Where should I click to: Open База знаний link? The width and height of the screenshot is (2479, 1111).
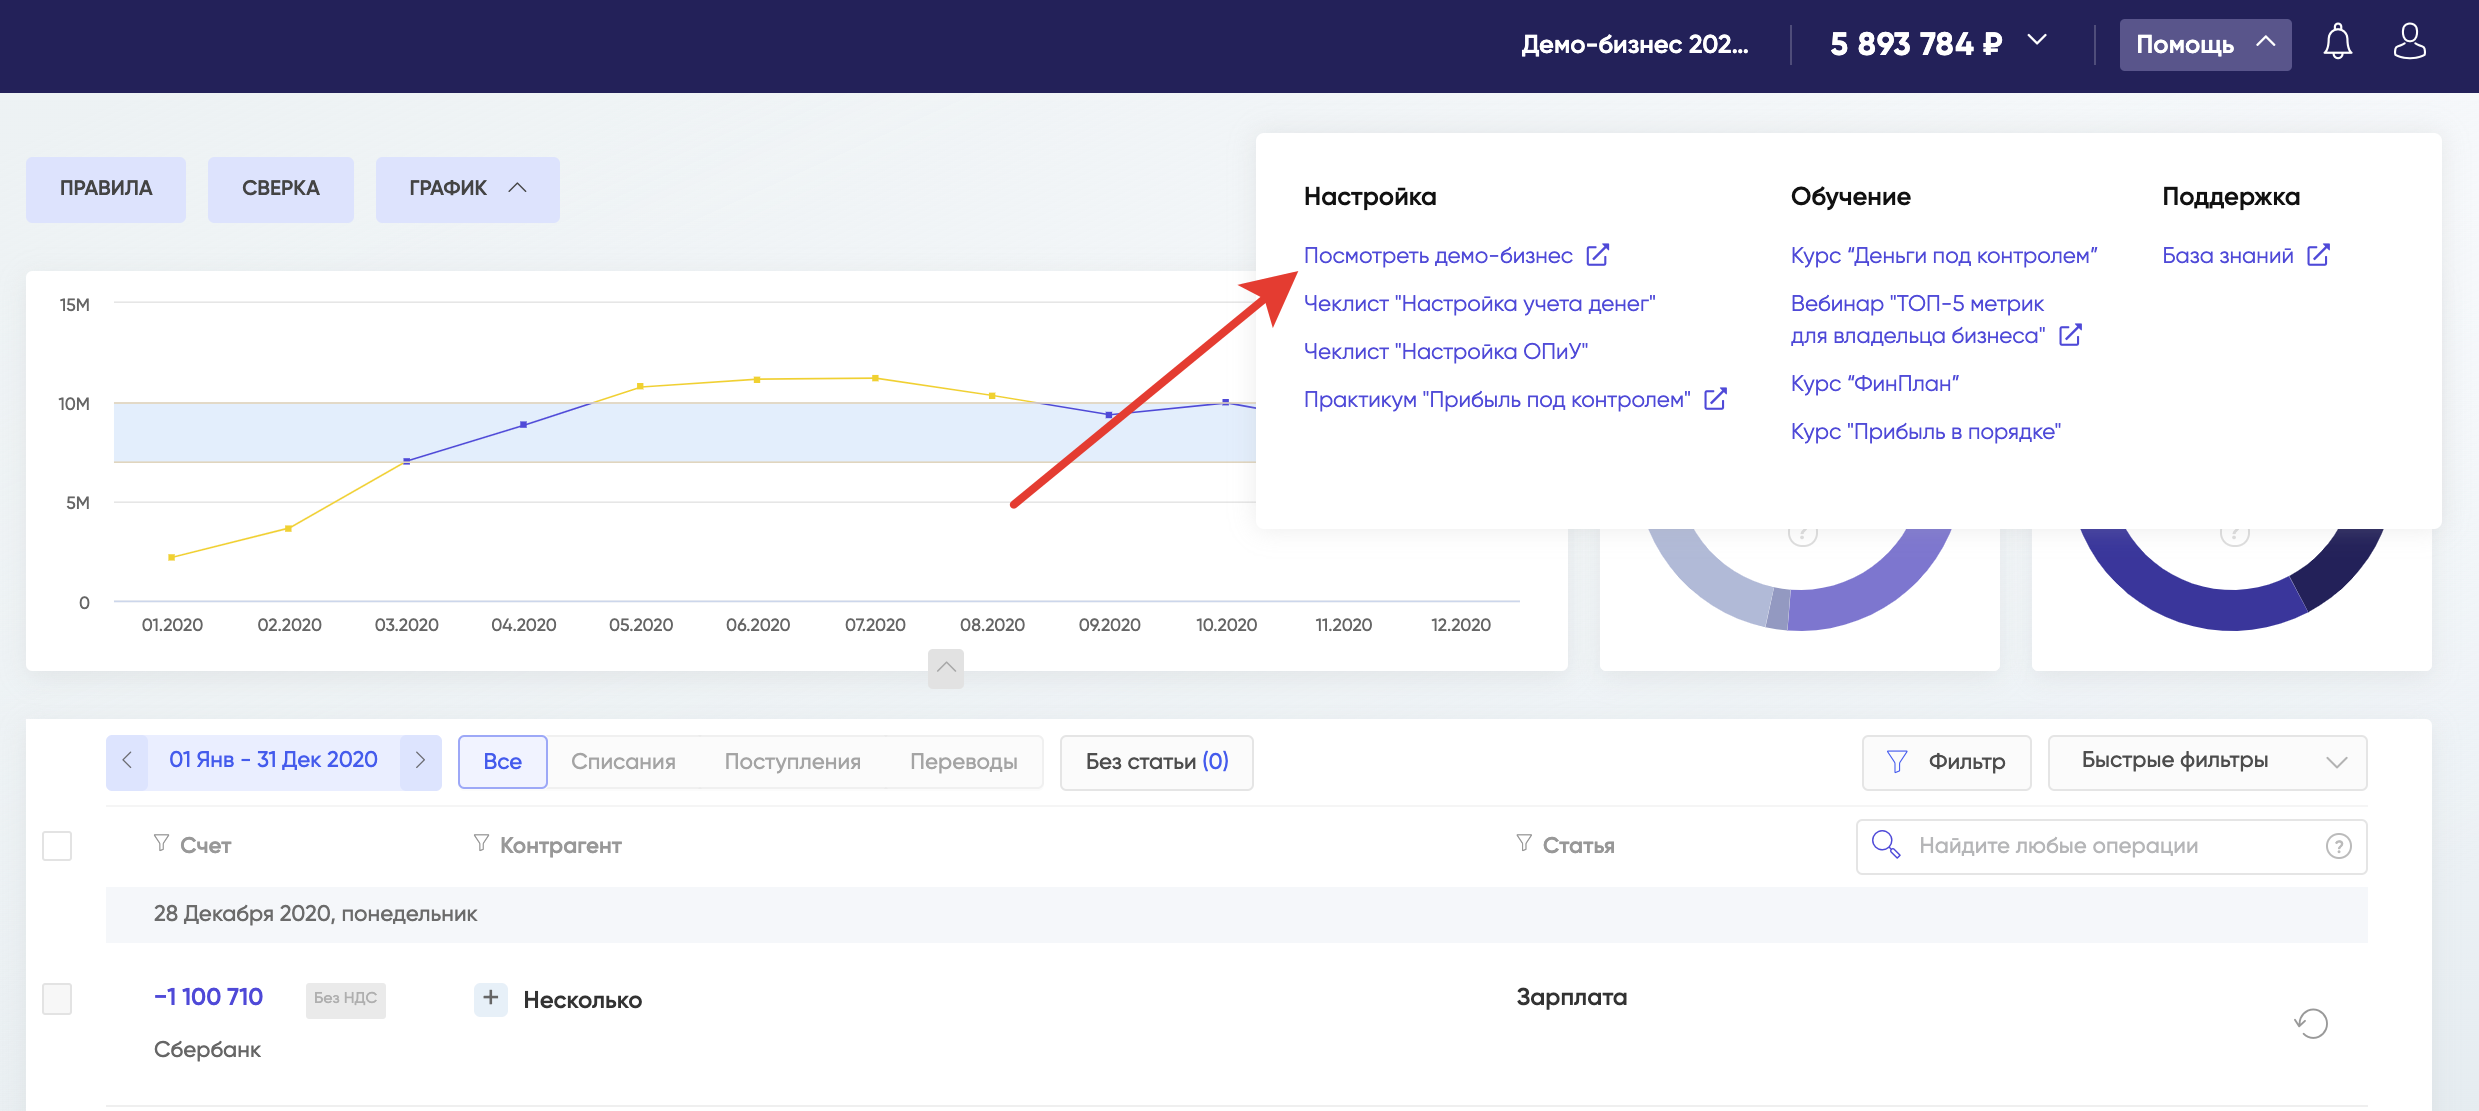click(x=2227, y=256)
